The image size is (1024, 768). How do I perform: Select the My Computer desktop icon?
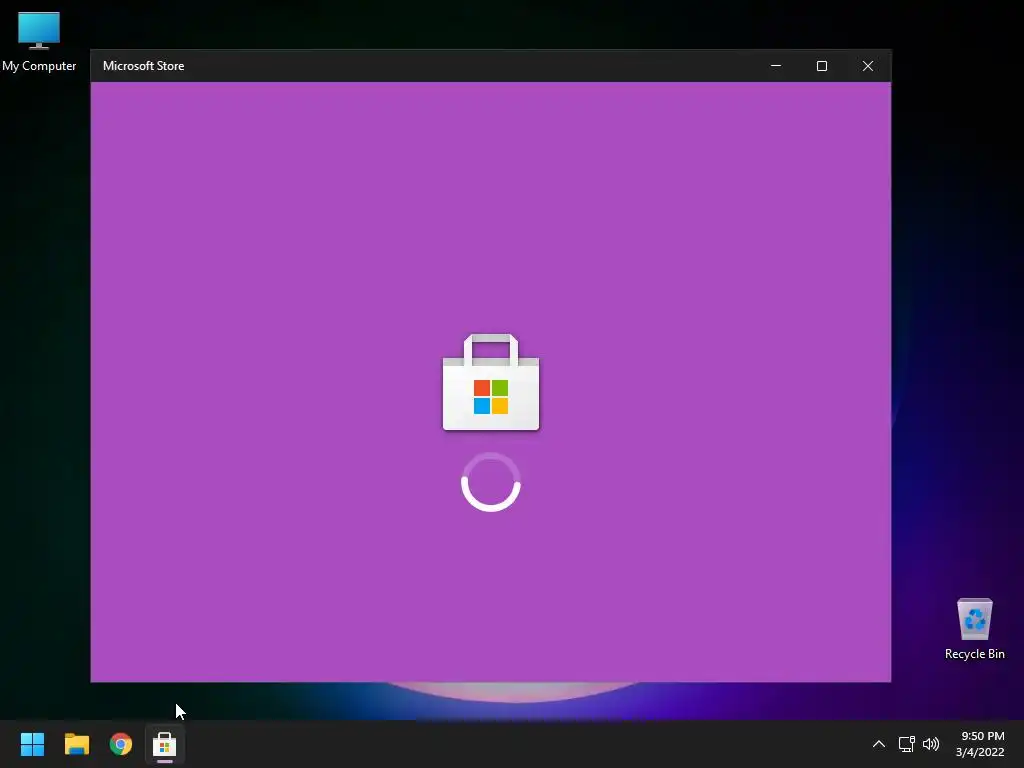point(39,42)
